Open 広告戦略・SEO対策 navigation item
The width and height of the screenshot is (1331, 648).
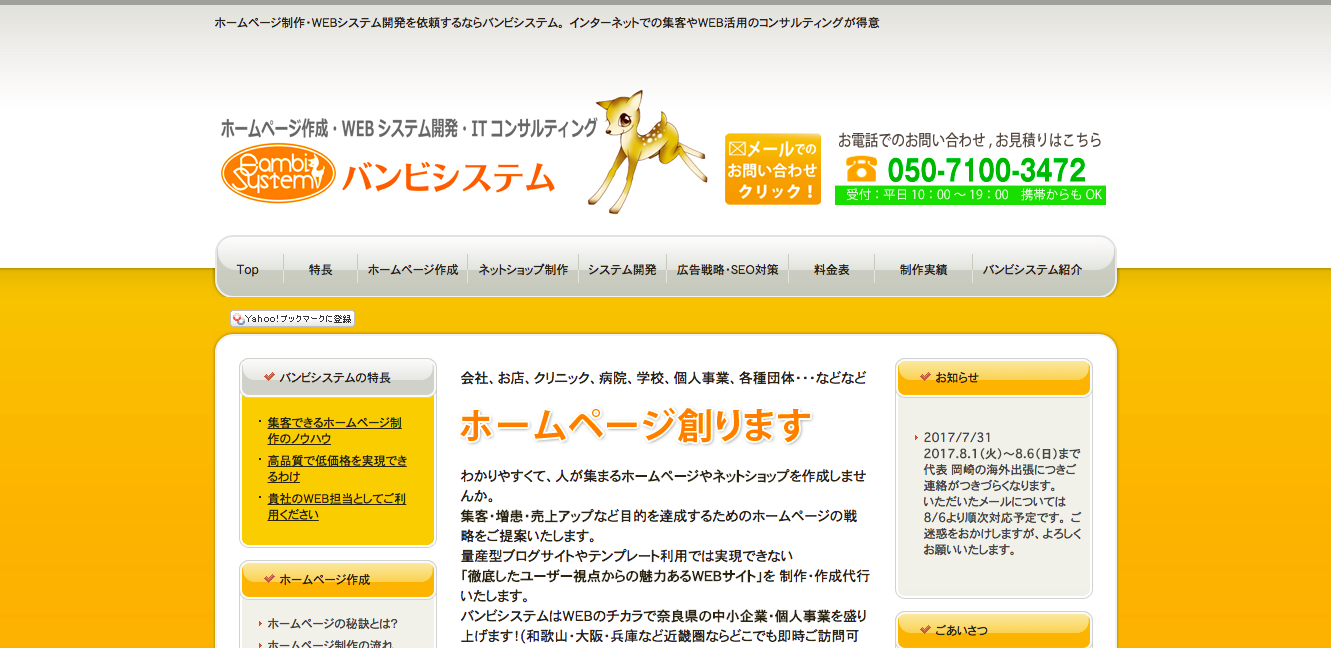tap(727, 270)
